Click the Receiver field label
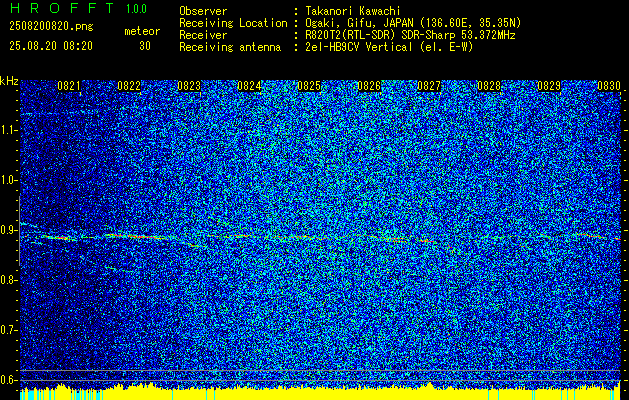The height and width of the screenshot is (400, 629). click(203, 35)
